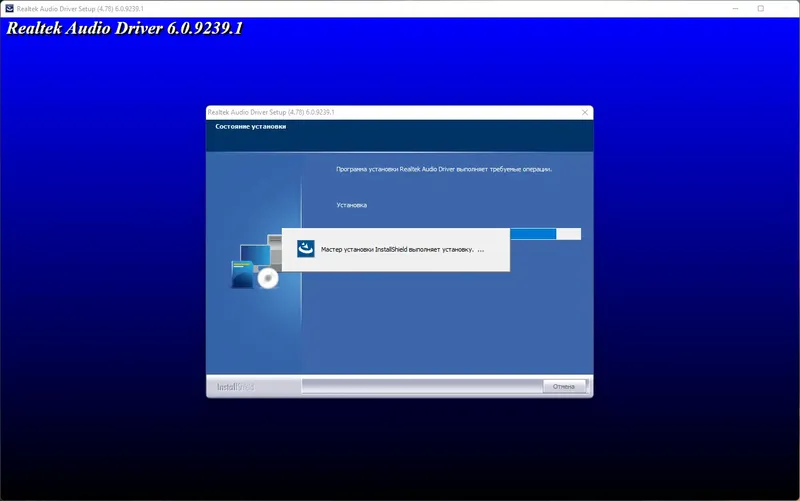Click the inner dialog title 'Realtek Audio Driver Setup (4.78)'
This screenshot has width=800, height=501.
271,112
